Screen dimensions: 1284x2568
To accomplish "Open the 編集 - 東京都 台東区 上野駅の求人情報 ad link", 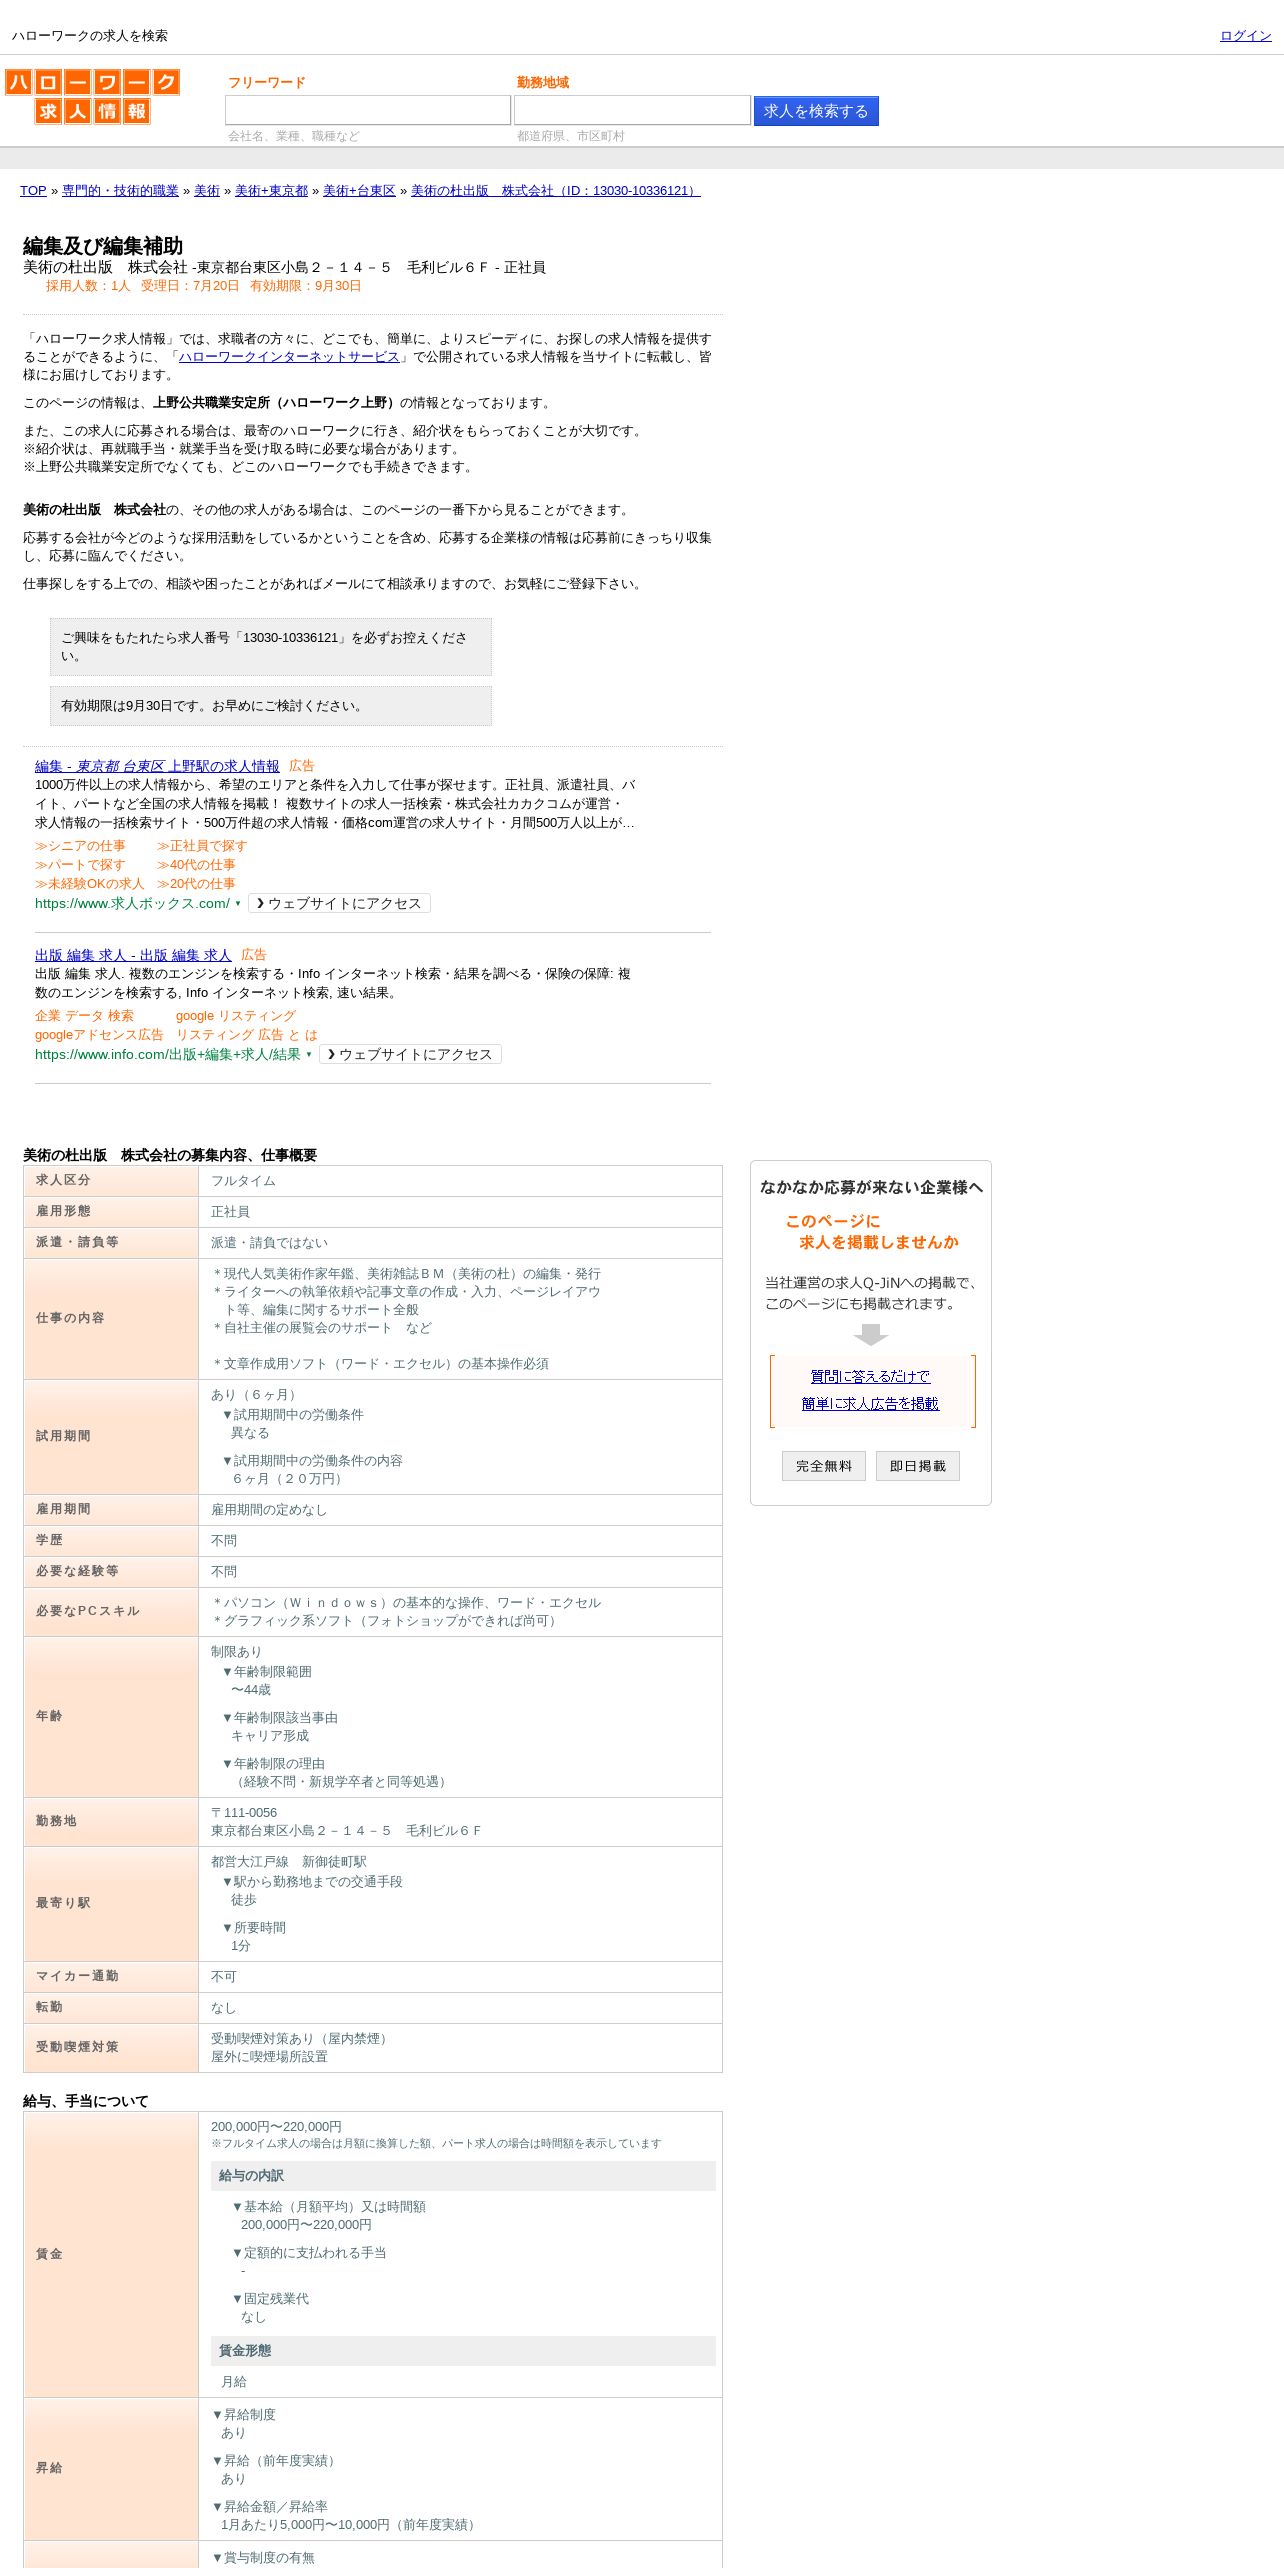I will 157,766.
